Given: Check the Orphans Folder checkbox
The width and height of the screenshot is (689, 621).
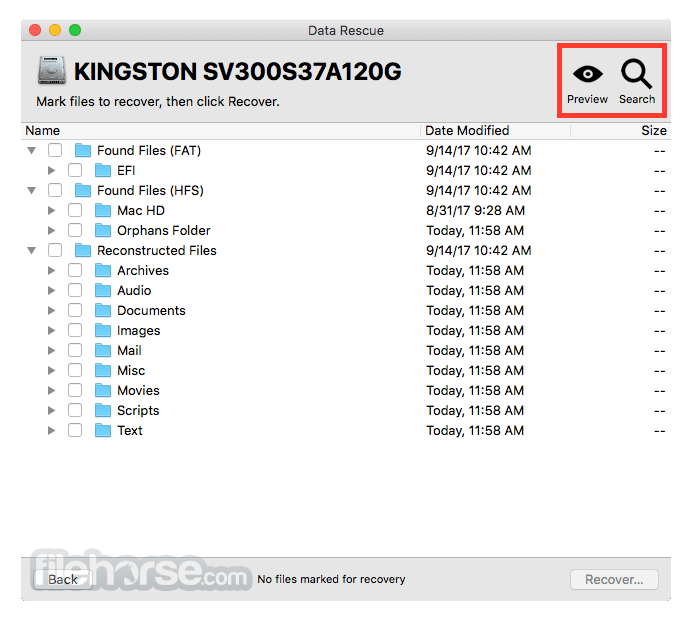Looking at the screenshot, I should pos(75,230).
